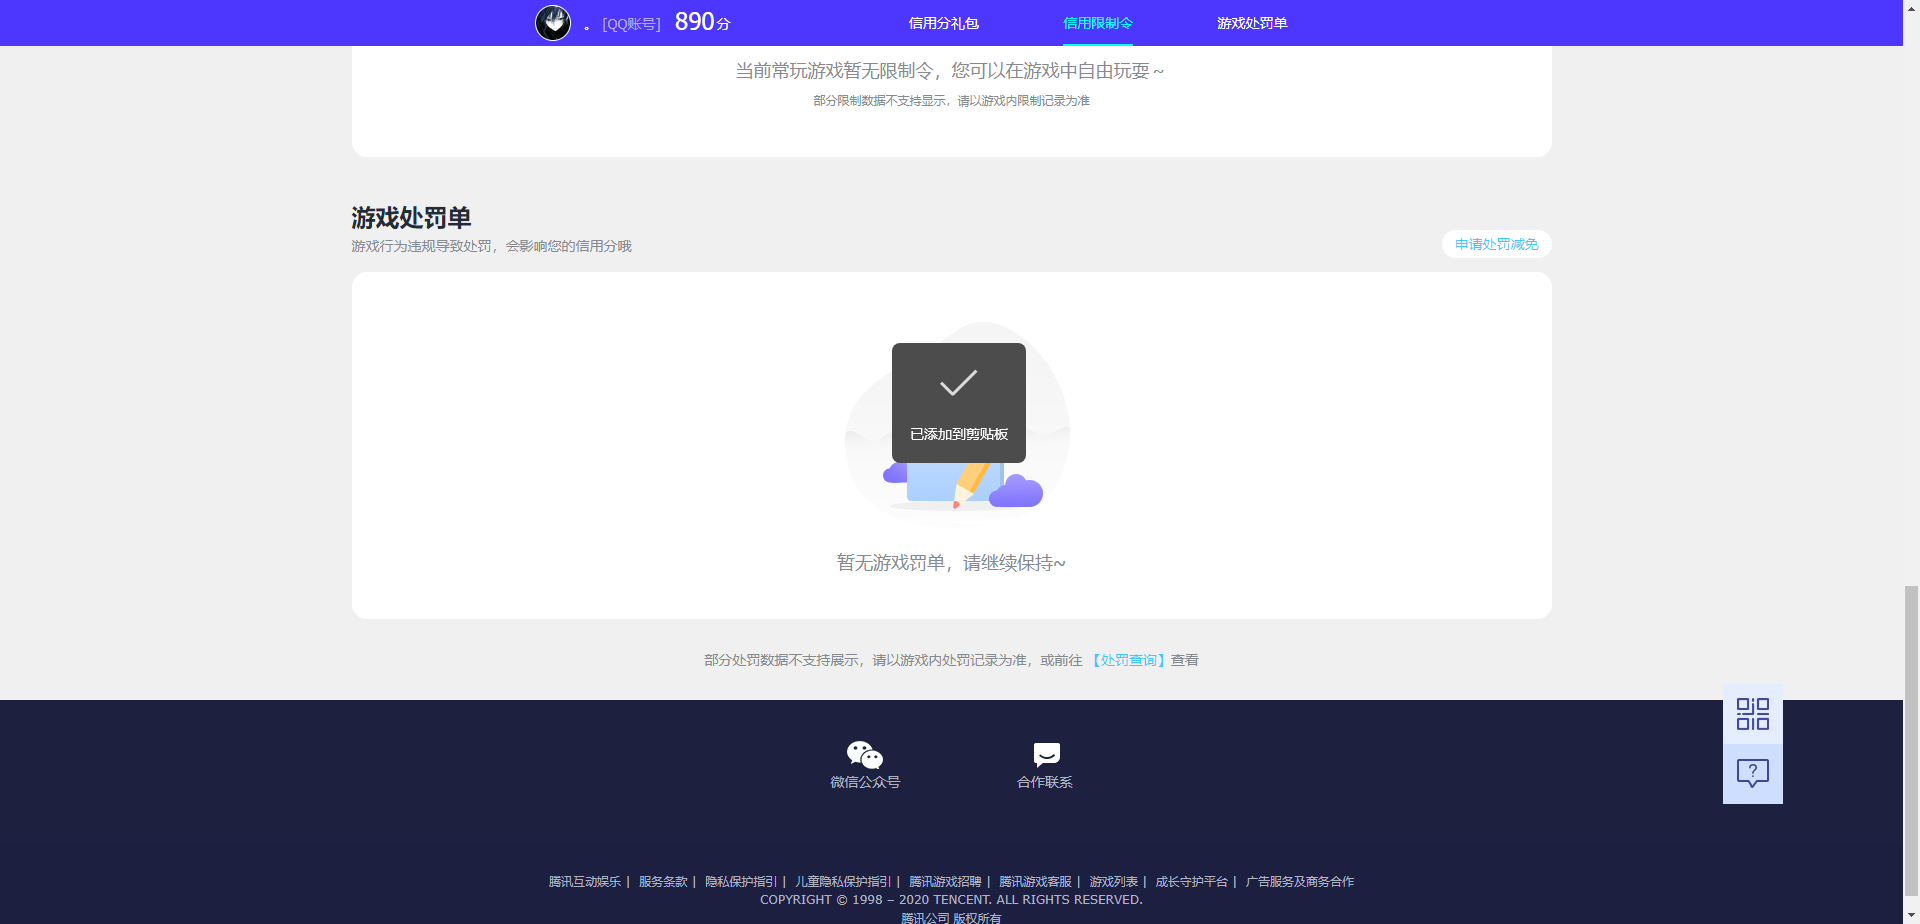Switch to 信用限制令 tab
The height and width of the screenshot is (924, 1920).
point(1098,23)
